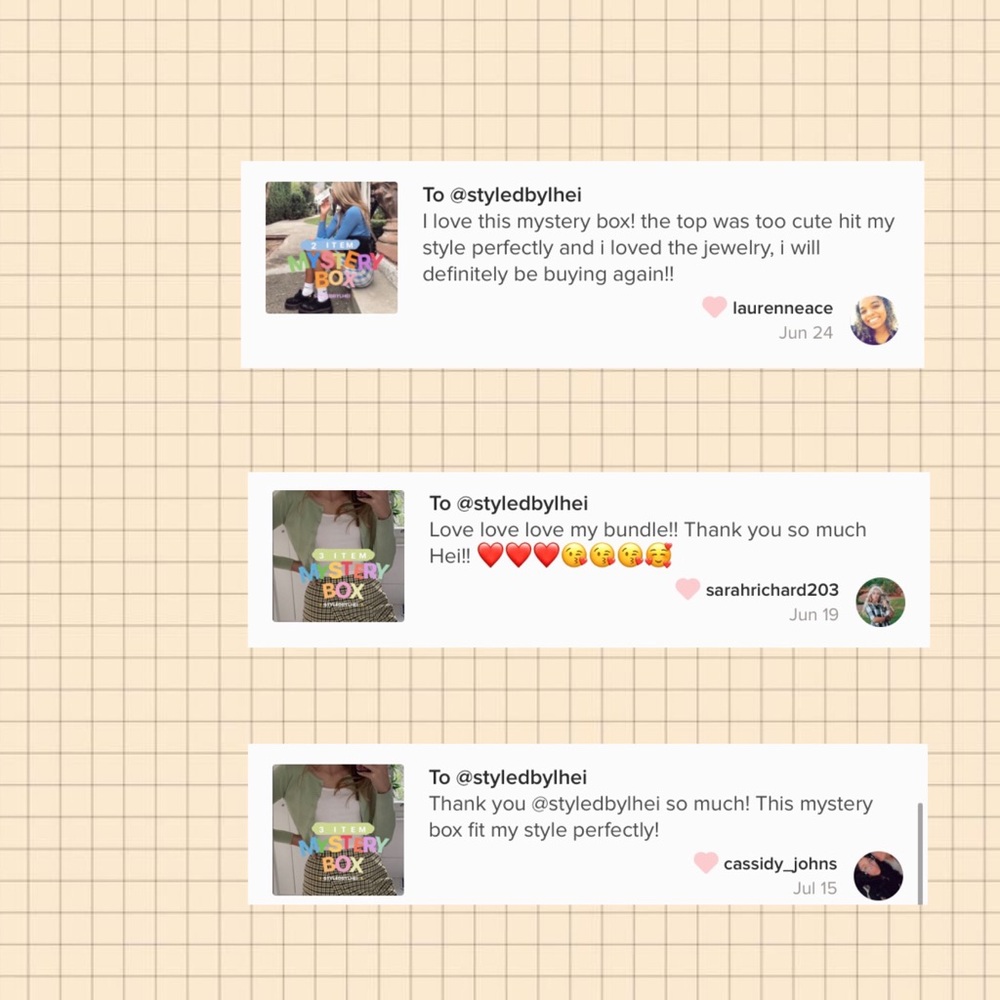Click the laurenneace username
Screen dimensions: 1000x1000
tap(783, 308)
